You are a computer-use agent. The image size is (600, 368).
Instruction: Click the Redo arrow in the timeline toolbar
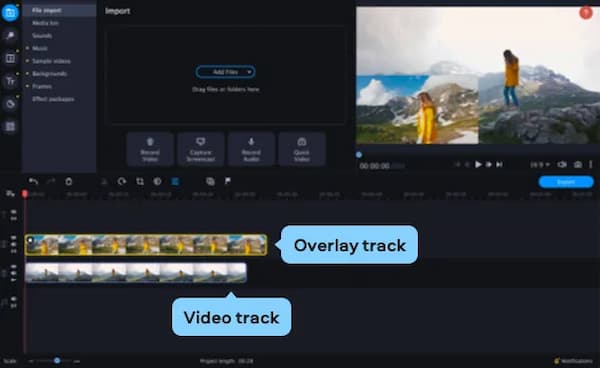[51, 181]
